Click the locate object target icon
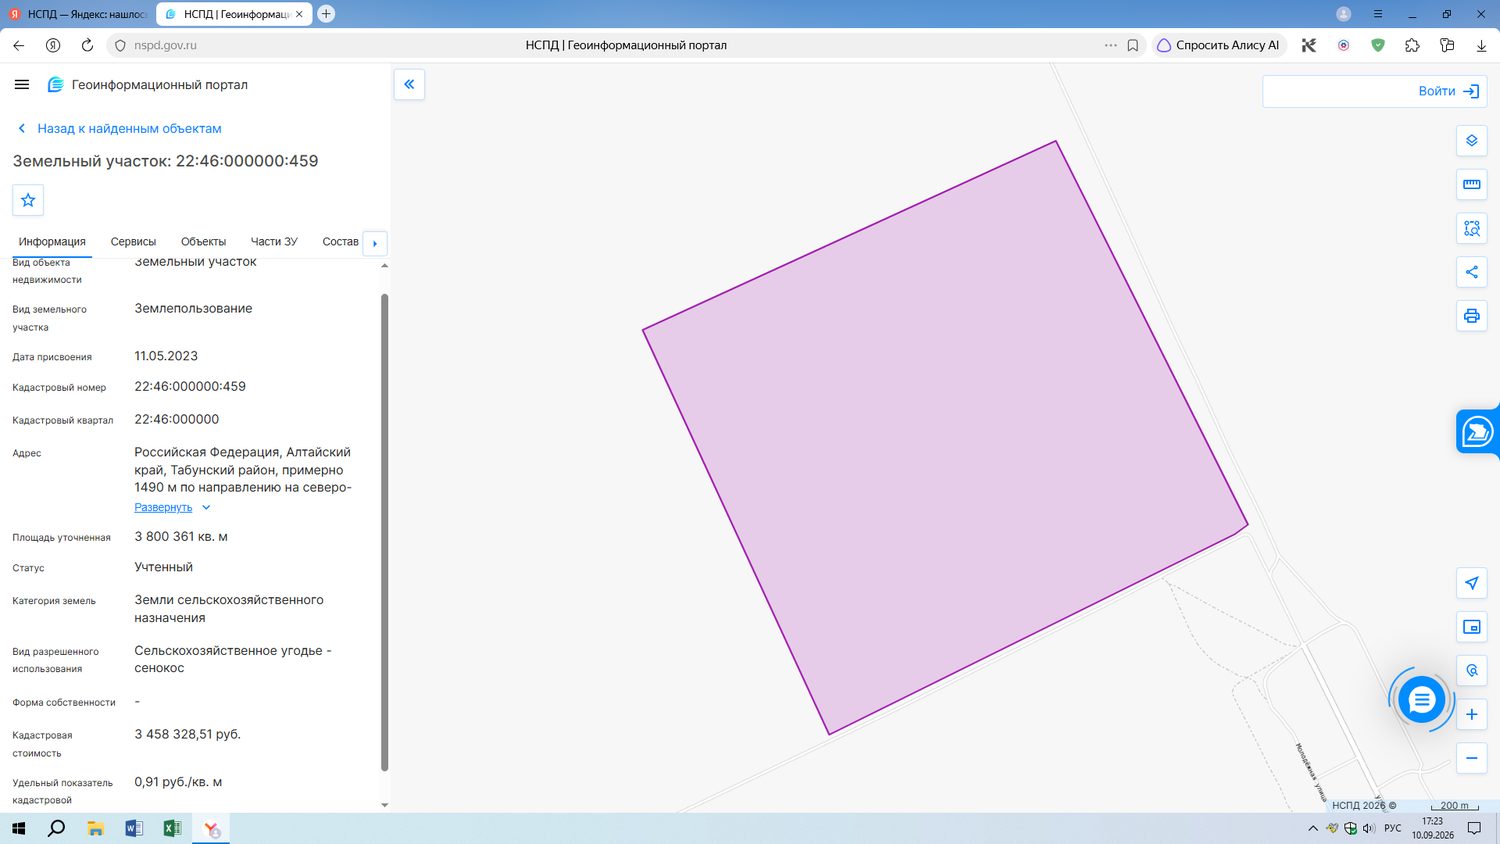Screen dimensions: 1500x844 pos(1471,671)
